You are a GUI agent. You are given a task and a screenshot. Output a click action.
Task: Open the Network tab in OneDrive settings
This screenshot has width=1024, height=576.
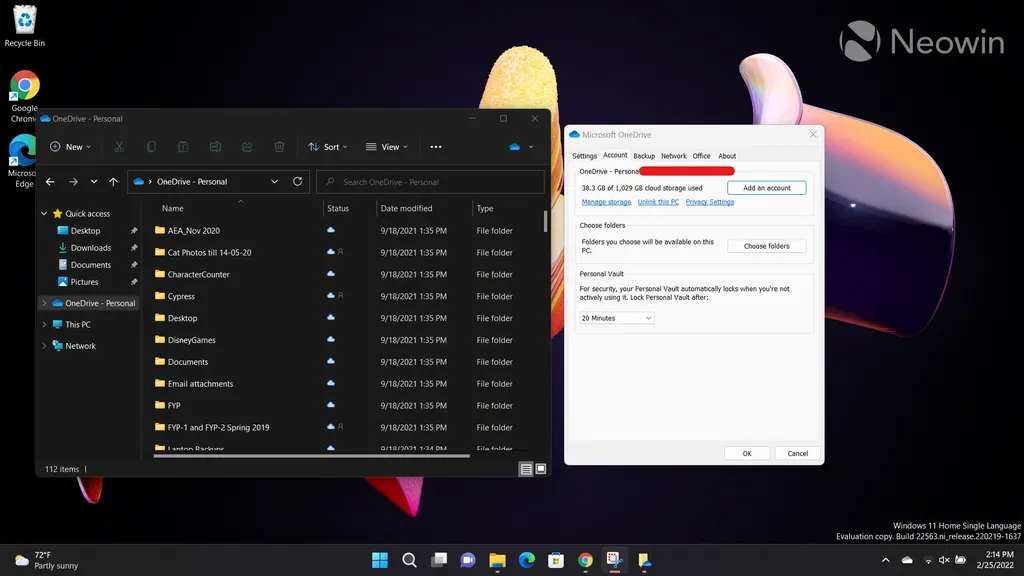(674, 156)
